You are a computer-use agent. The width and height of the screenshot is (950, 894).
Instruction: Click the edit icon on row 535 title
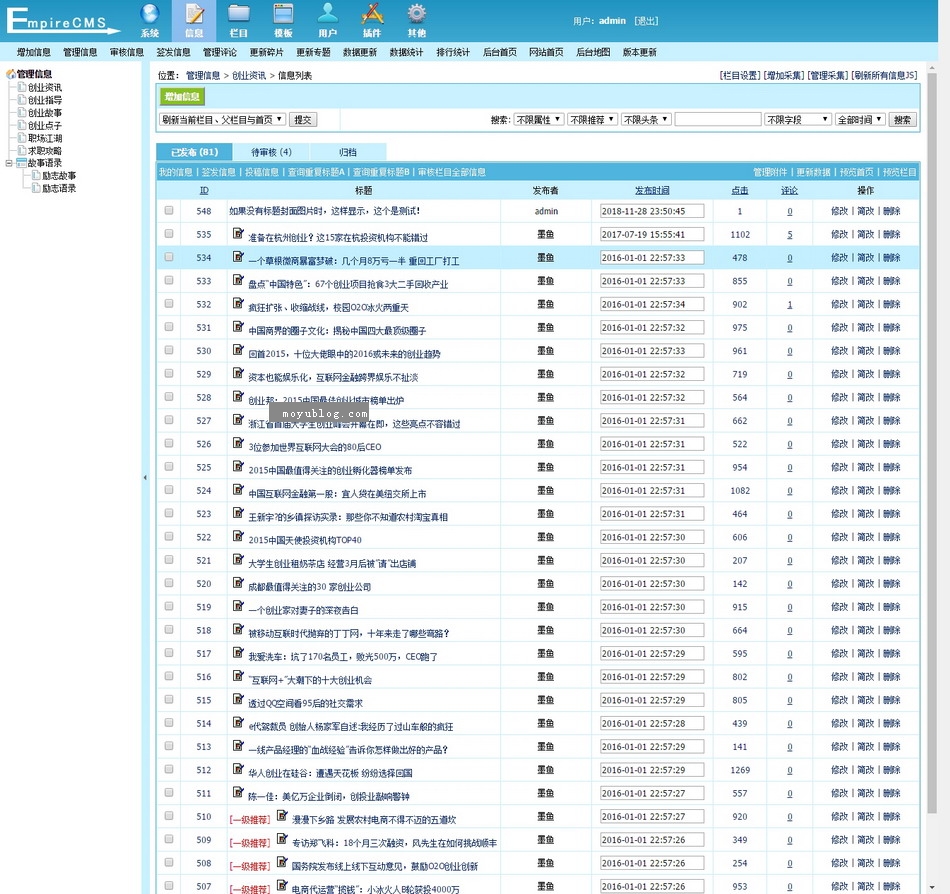pos(238,233)
